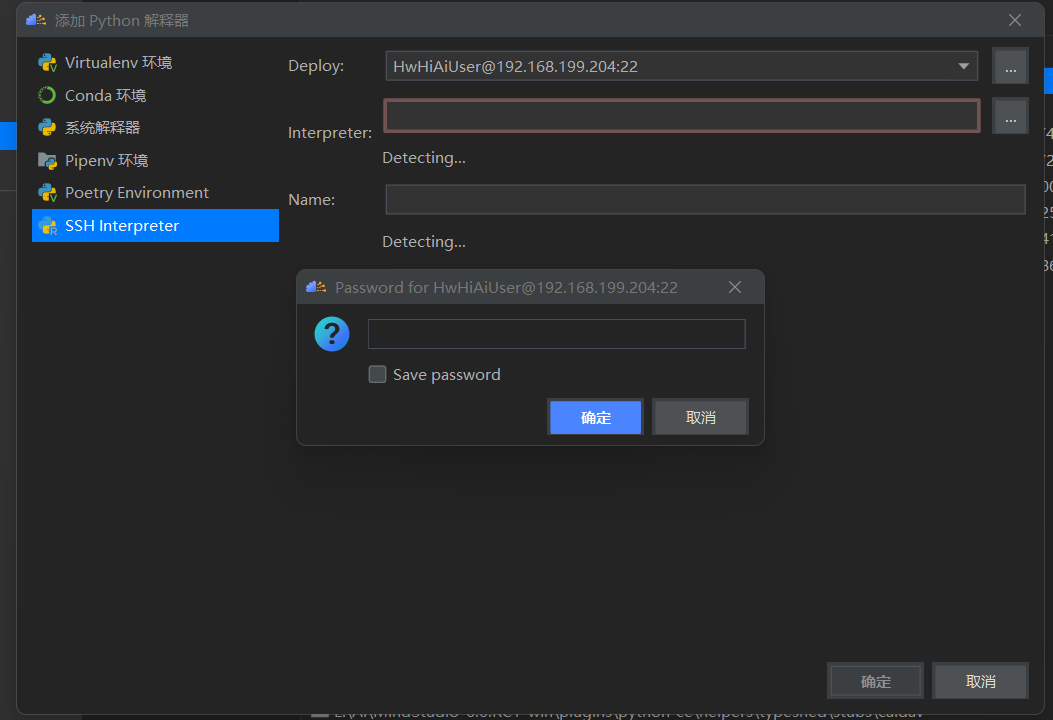Choose the Conda 环境 list entry
The image size is (1053, 720).
[105, 96]
